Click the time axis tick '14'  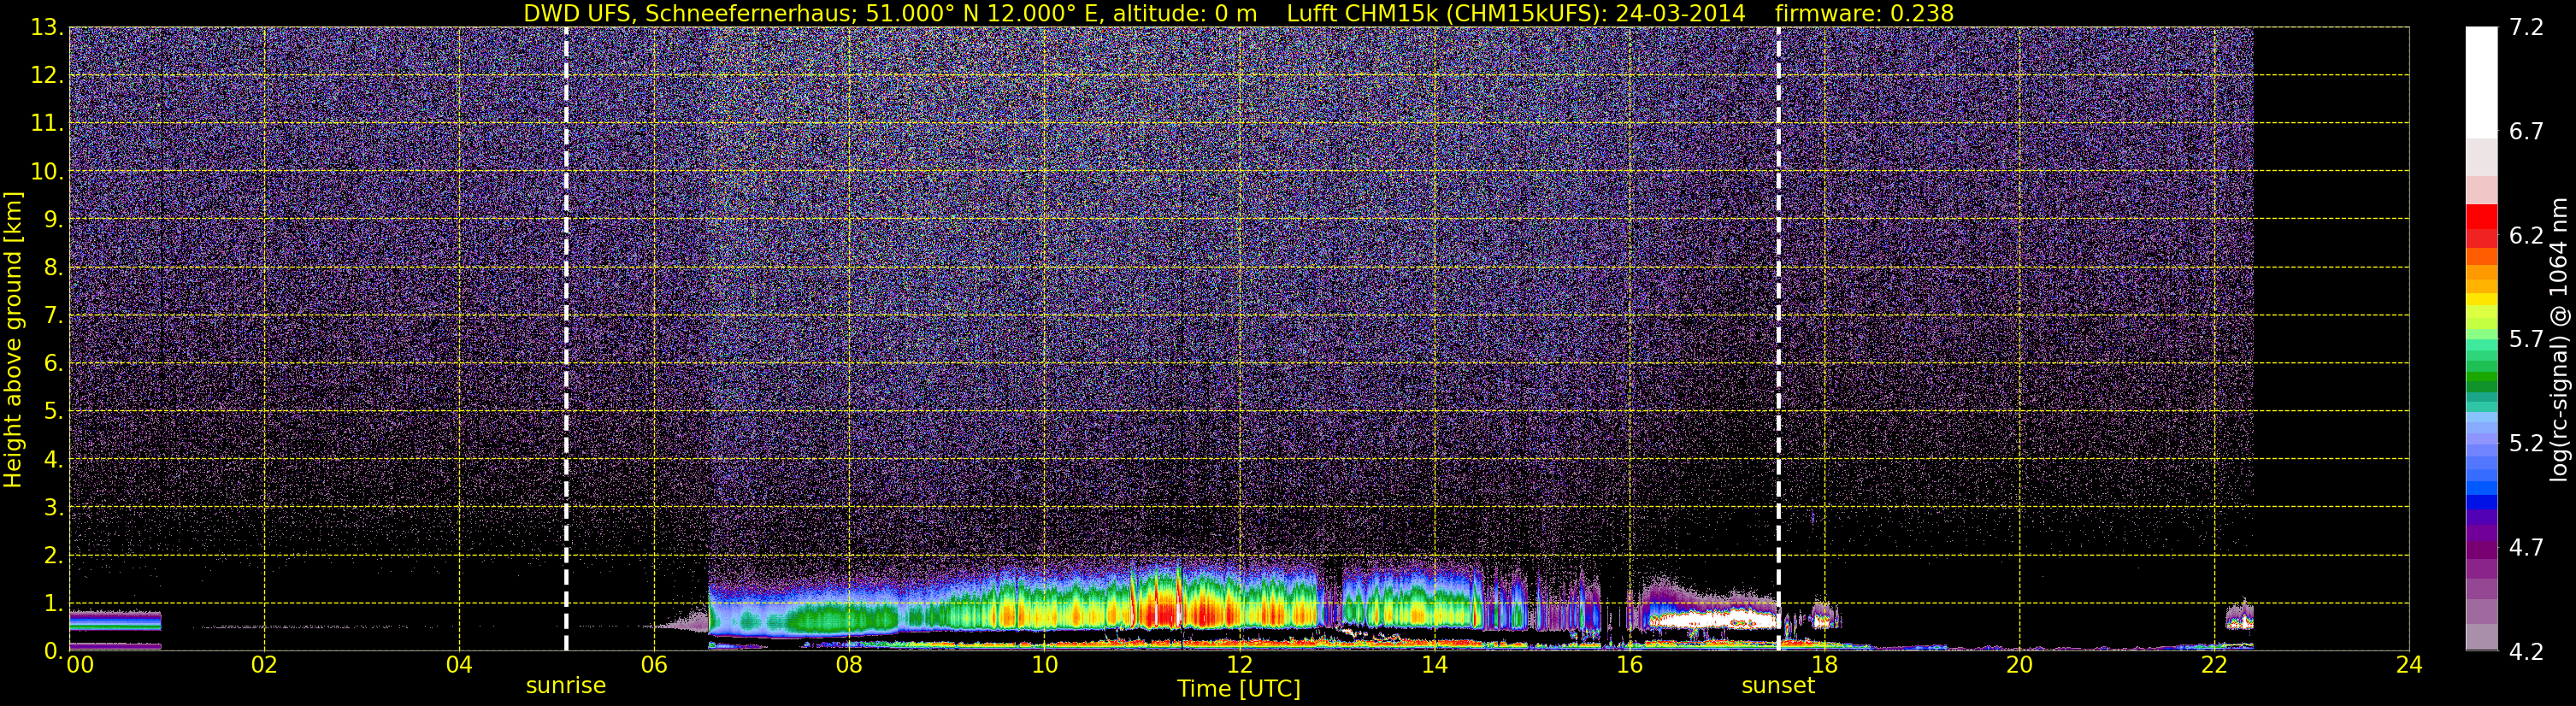pyautogui.click(x=1434, y=665)
